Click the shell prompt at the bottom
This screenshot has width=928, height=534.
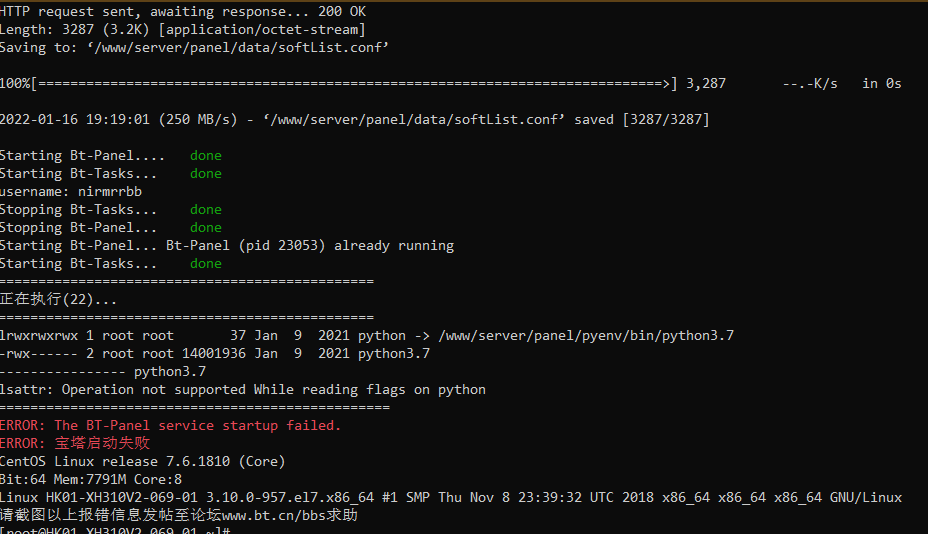point(115,530)
